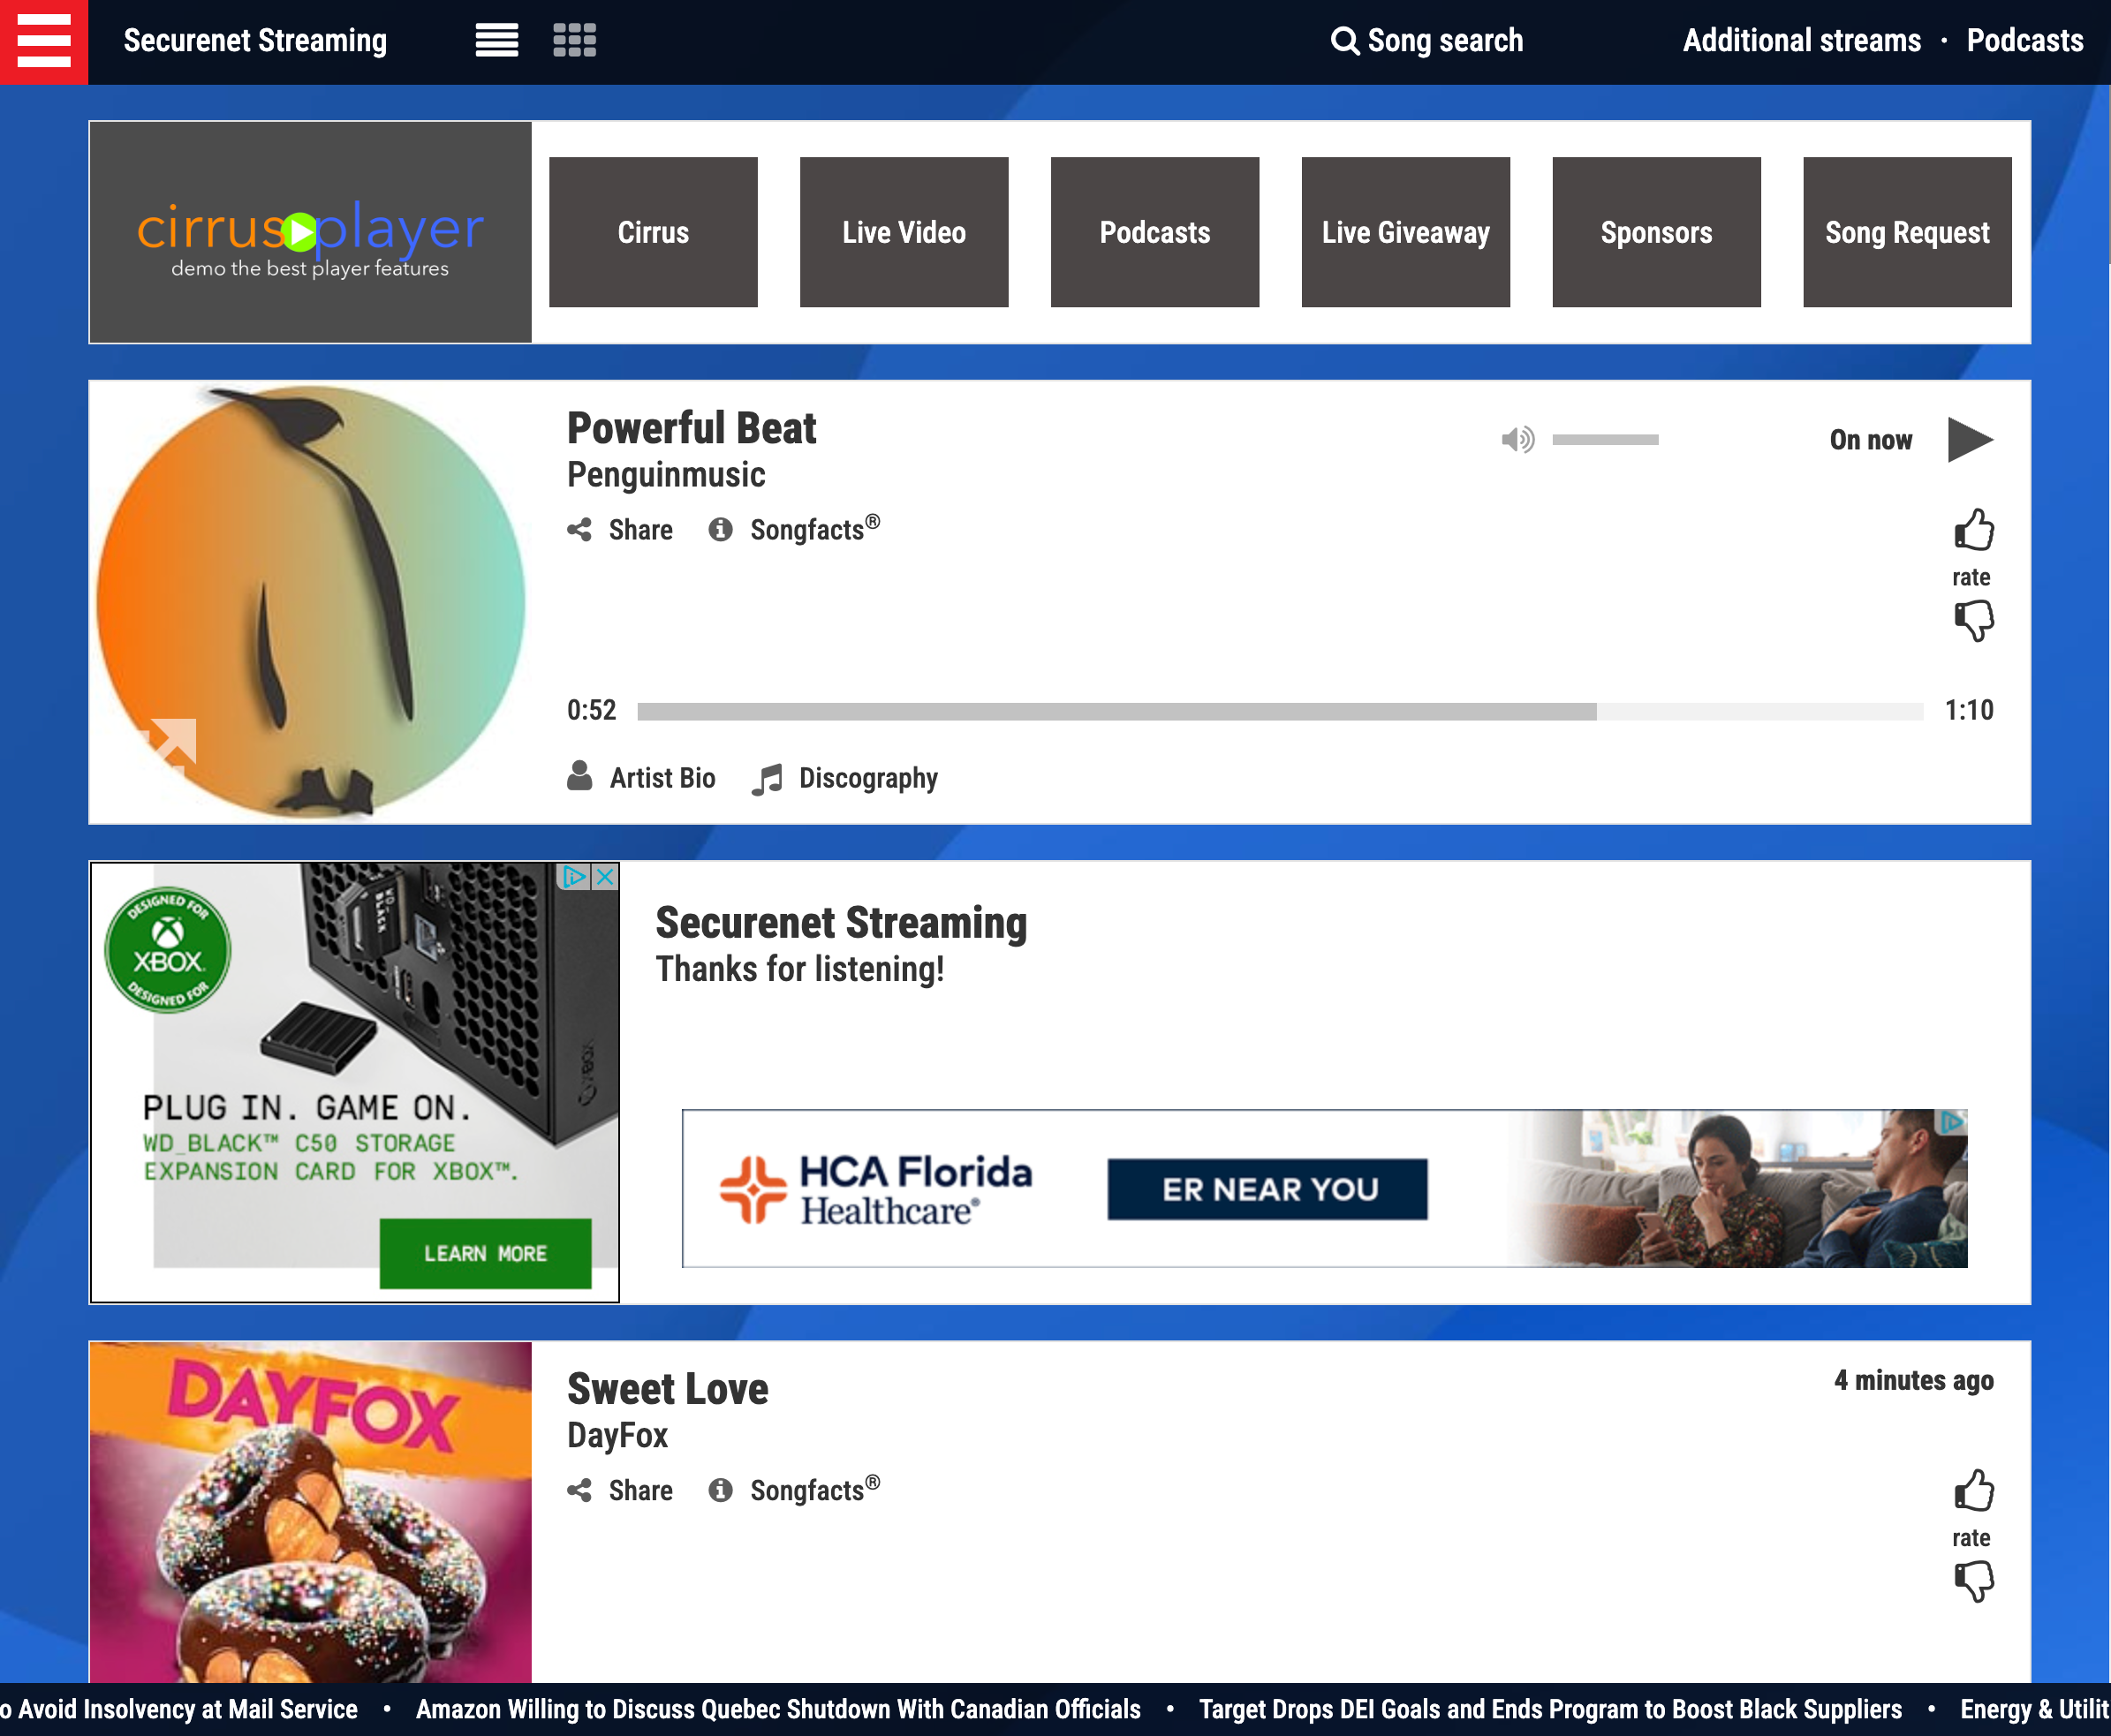Open Song search

(1427, 41)
